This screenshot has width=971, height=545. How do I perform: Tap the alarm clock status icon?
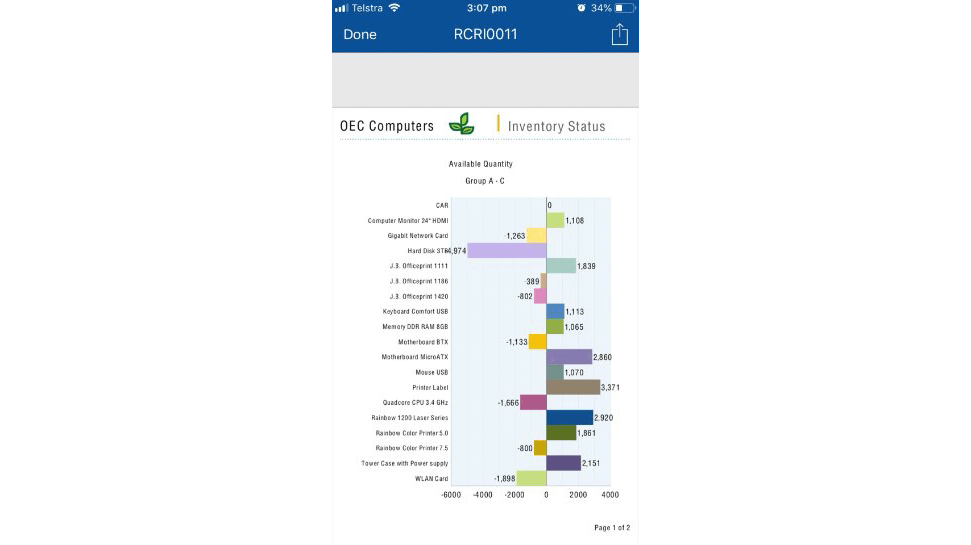coord(581,8)
